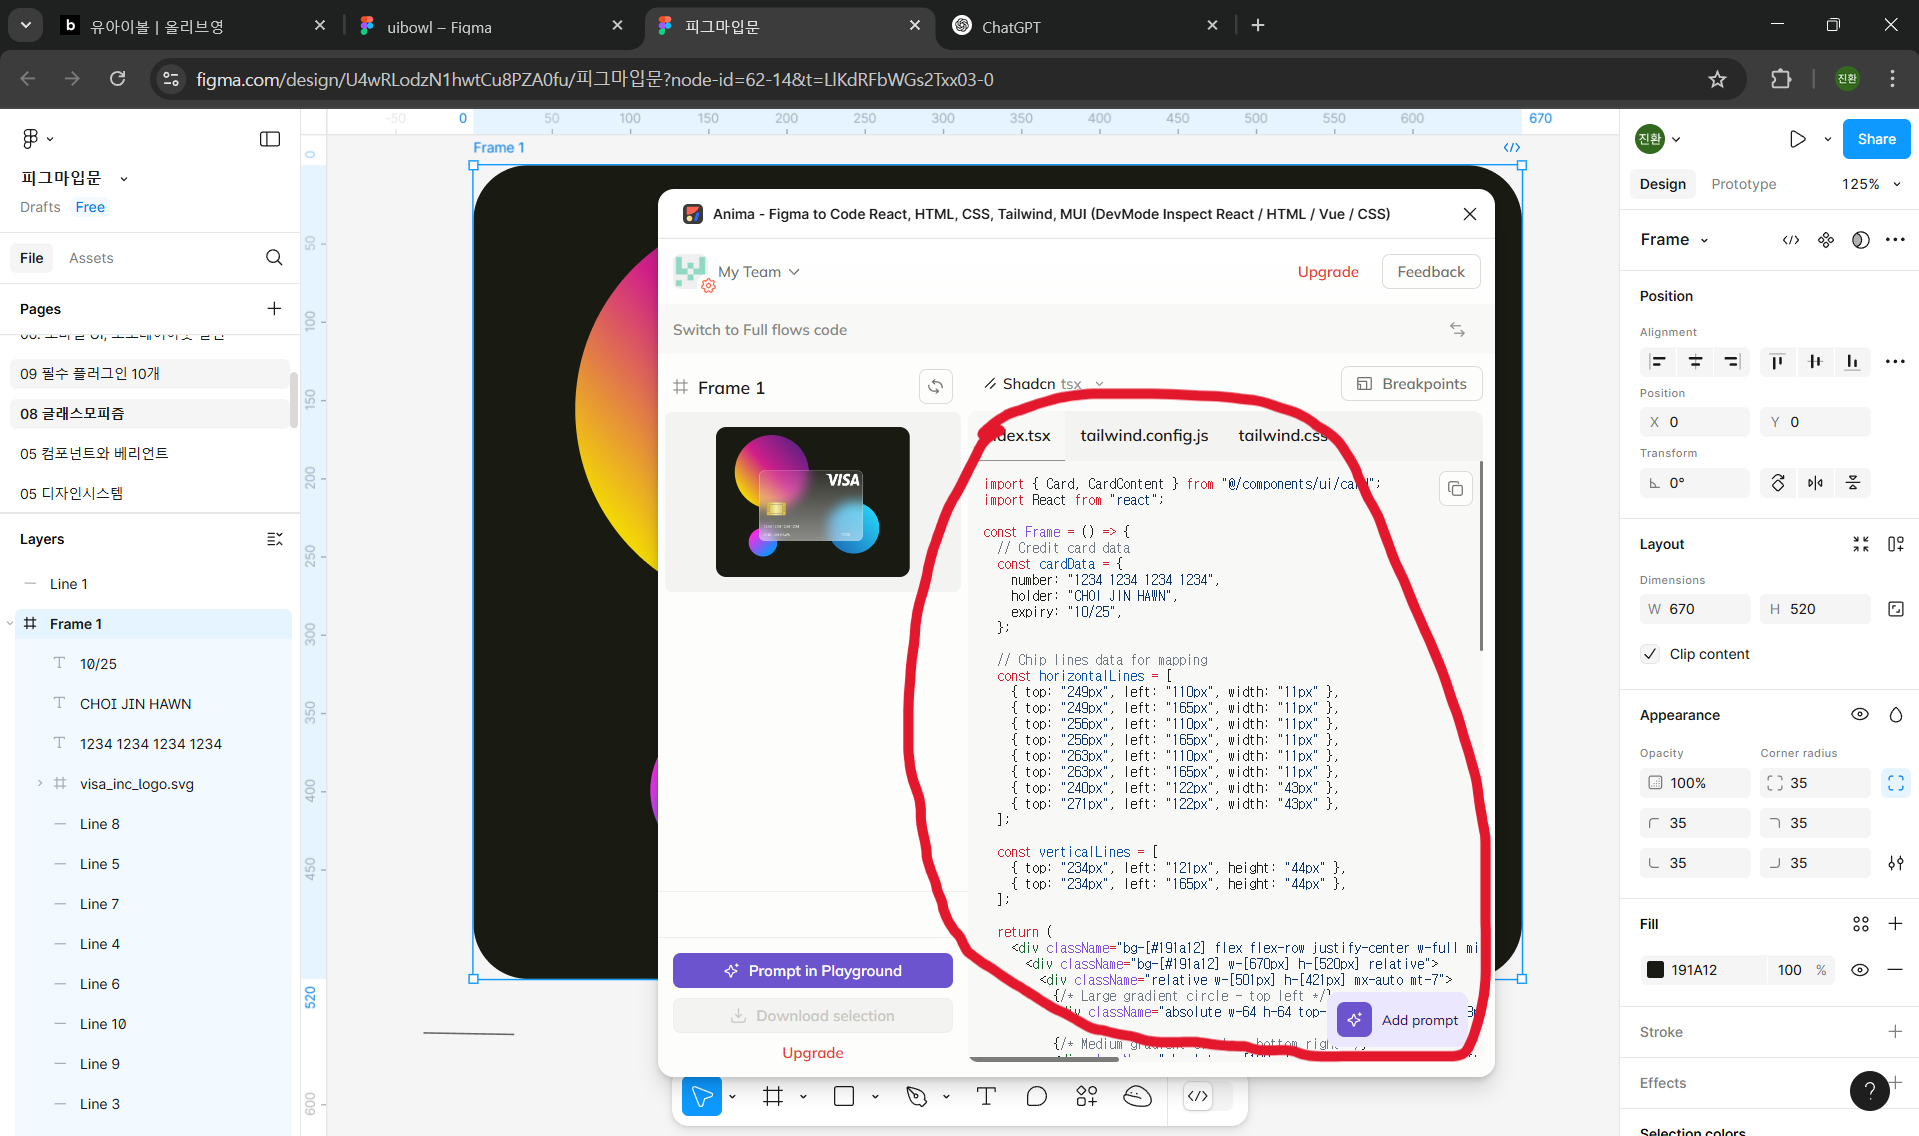Open the user avatar dropdown in right panel
This screenshot has width=1919, height=1136.
click(x=1659, y=139)
